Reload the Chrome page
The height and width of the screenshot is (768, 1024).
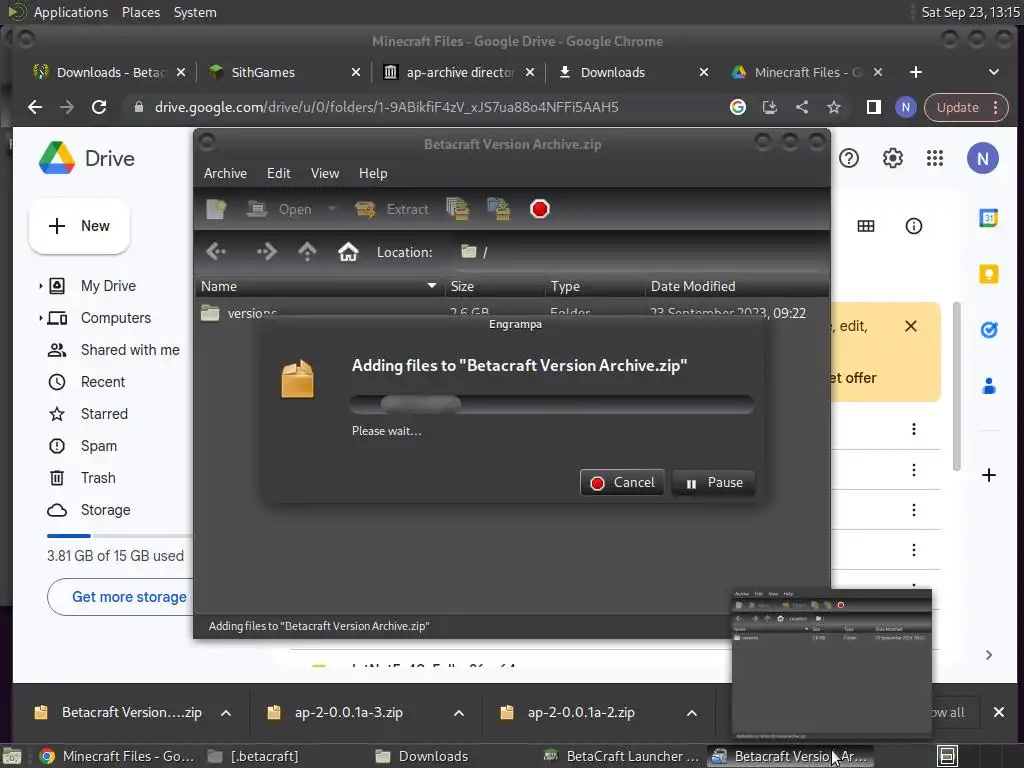[x=99, y=107]
